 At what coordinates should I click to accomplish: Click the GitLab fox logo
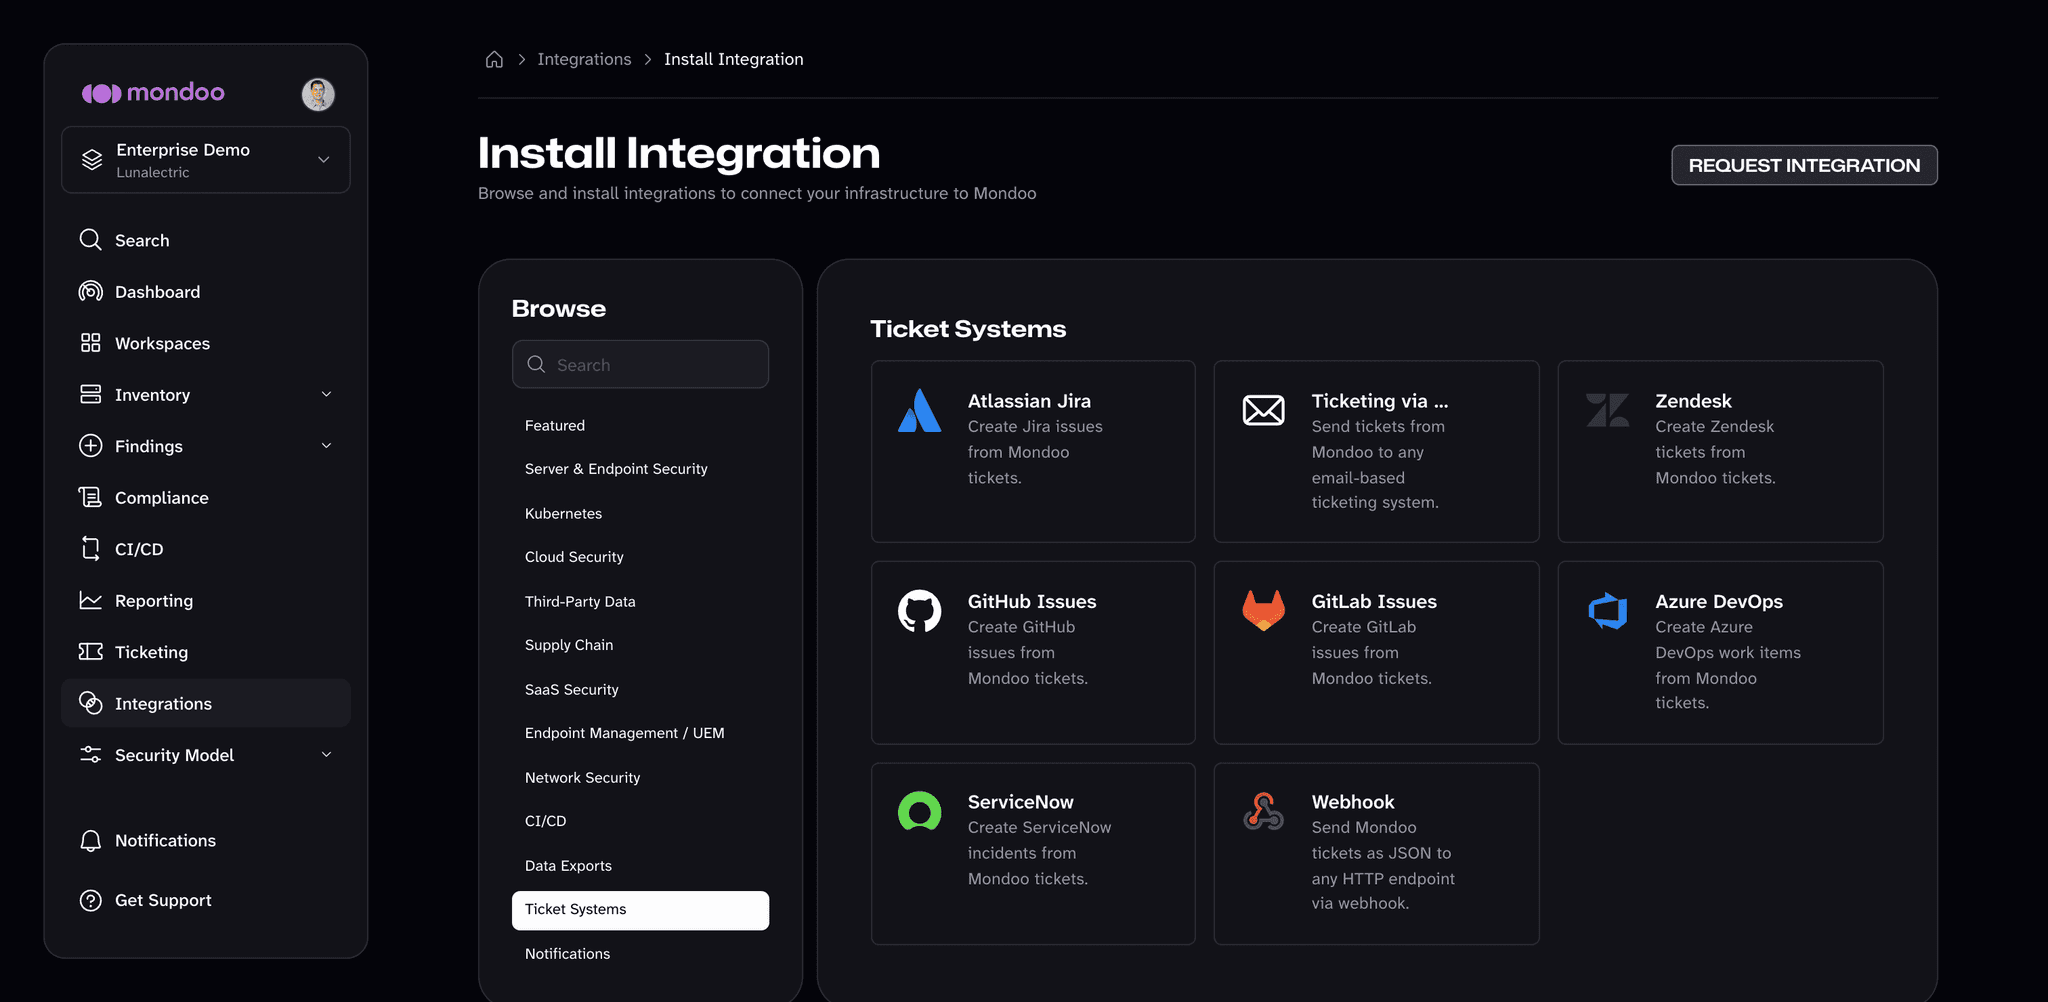pyautogui.click(x=1264, y=610)
